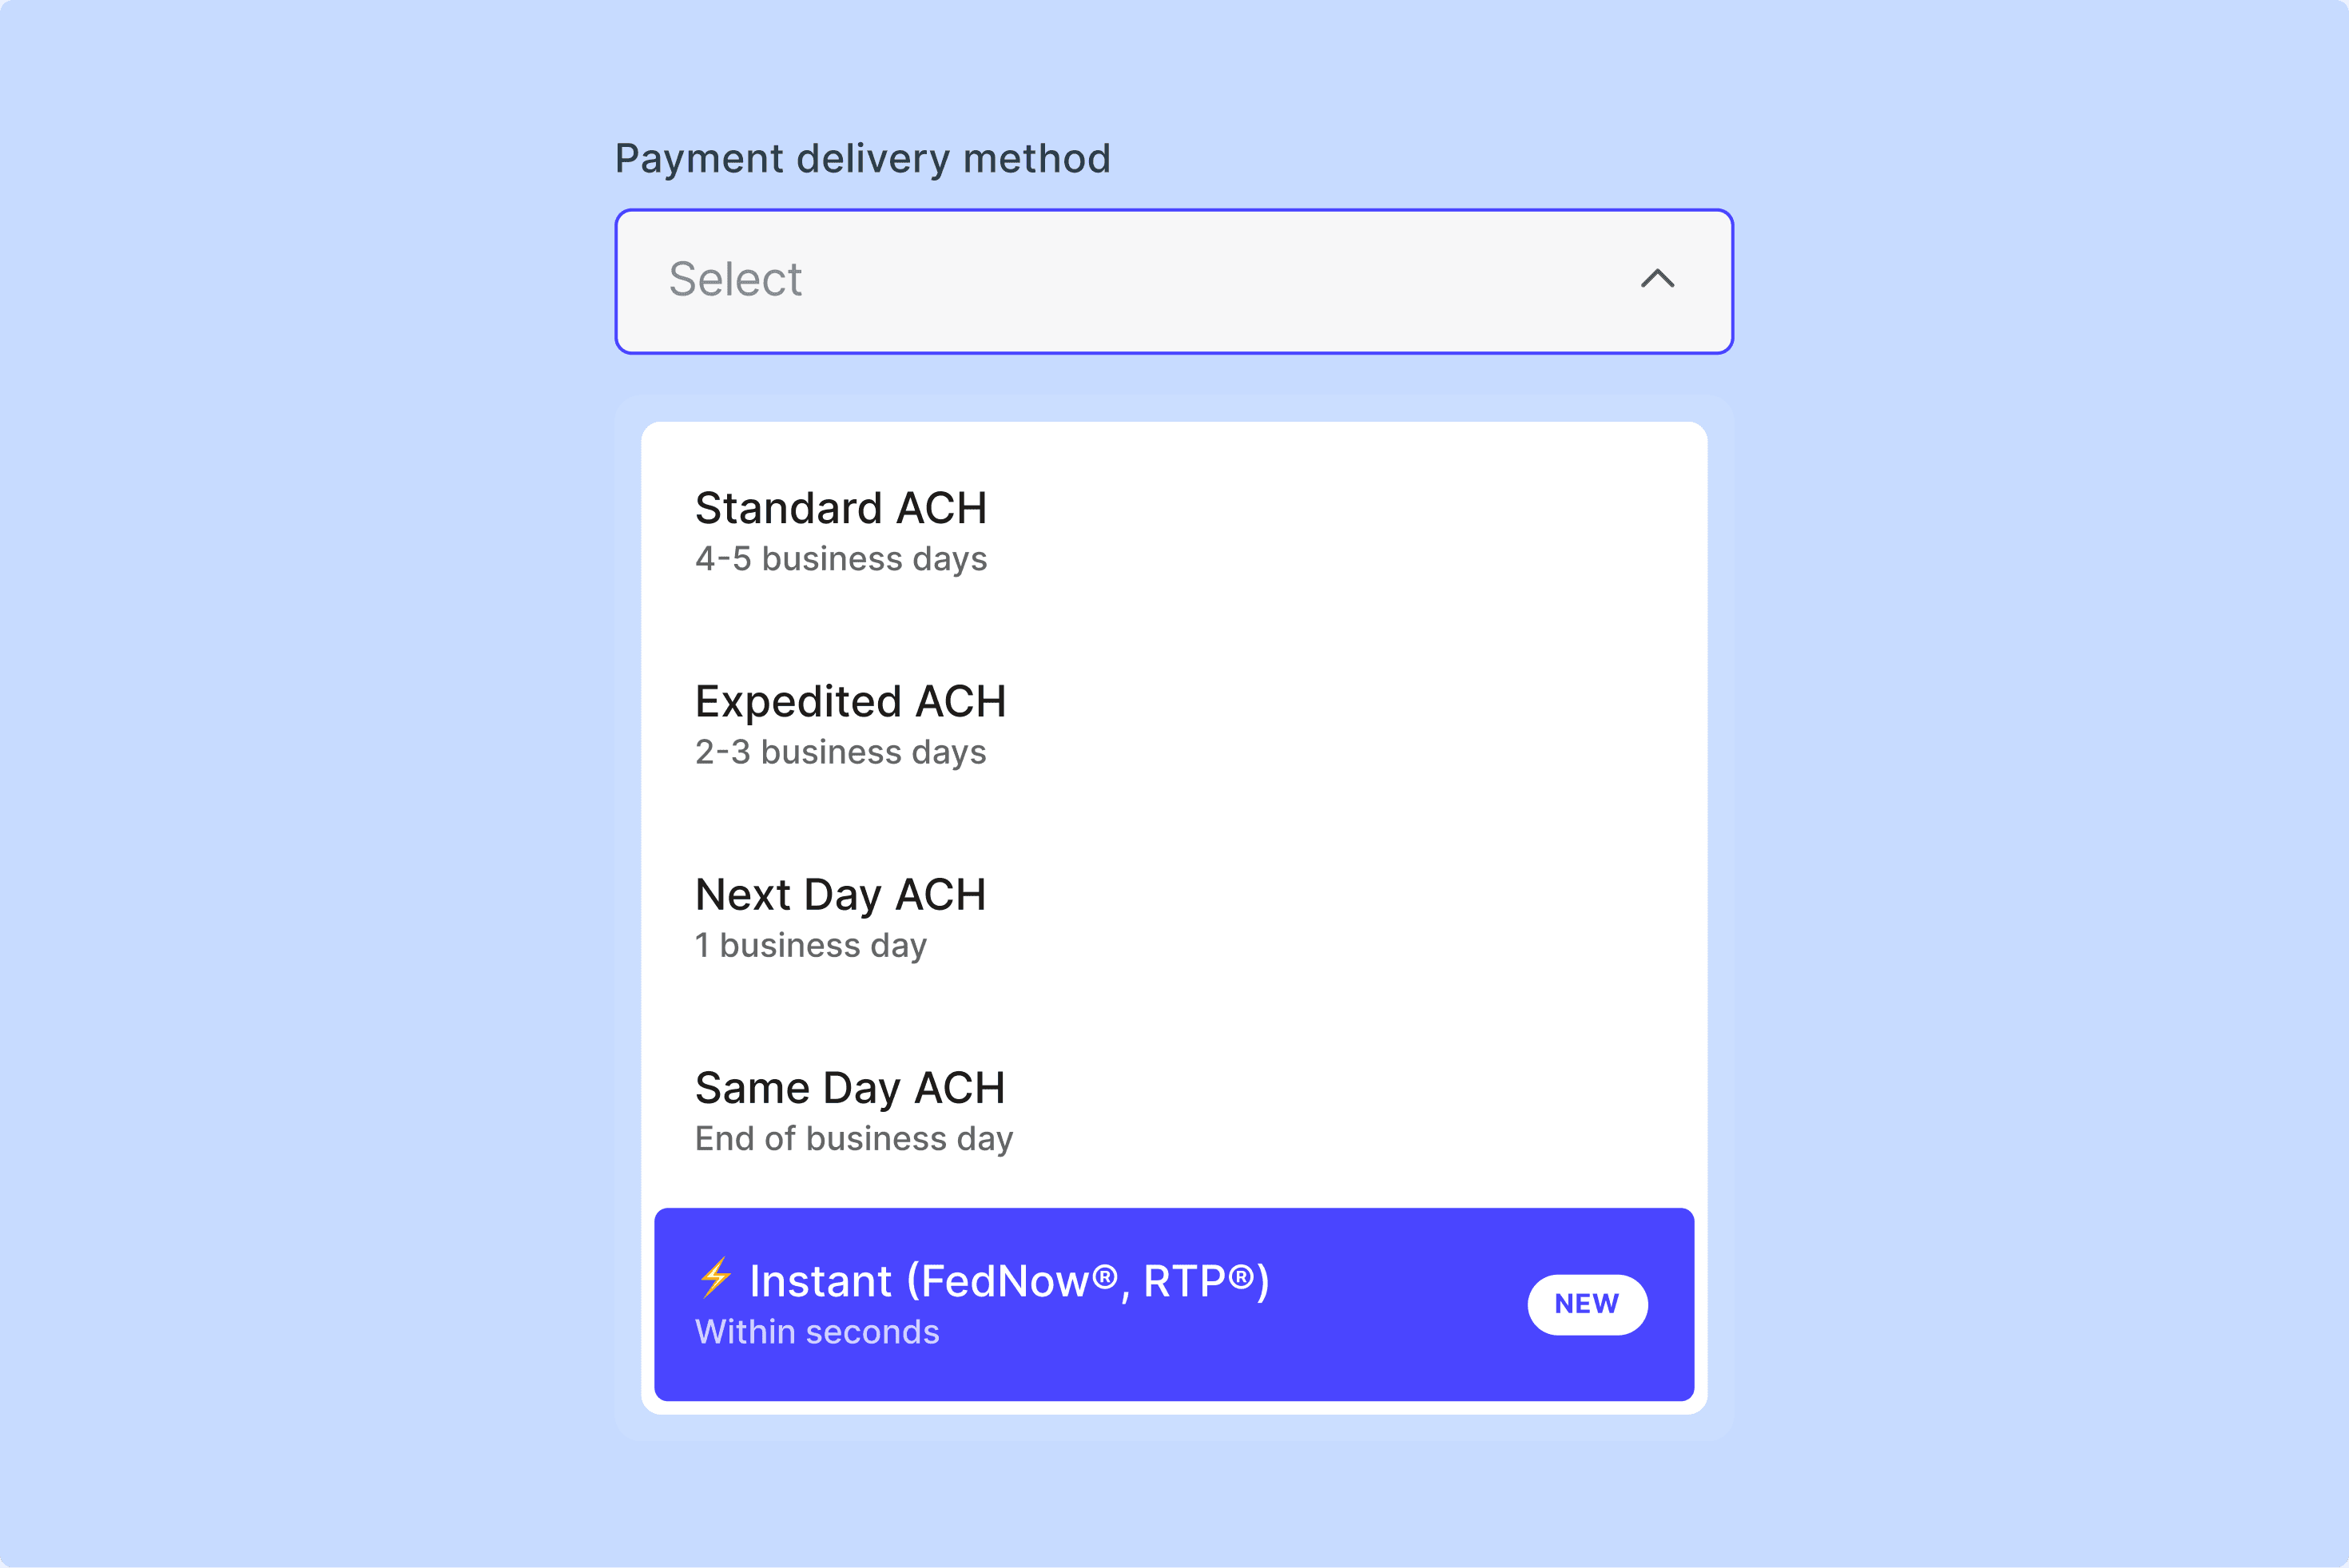Click the registered symbol after FedNow
Screen dimensions: 2349x1568
point(1104,1276)
